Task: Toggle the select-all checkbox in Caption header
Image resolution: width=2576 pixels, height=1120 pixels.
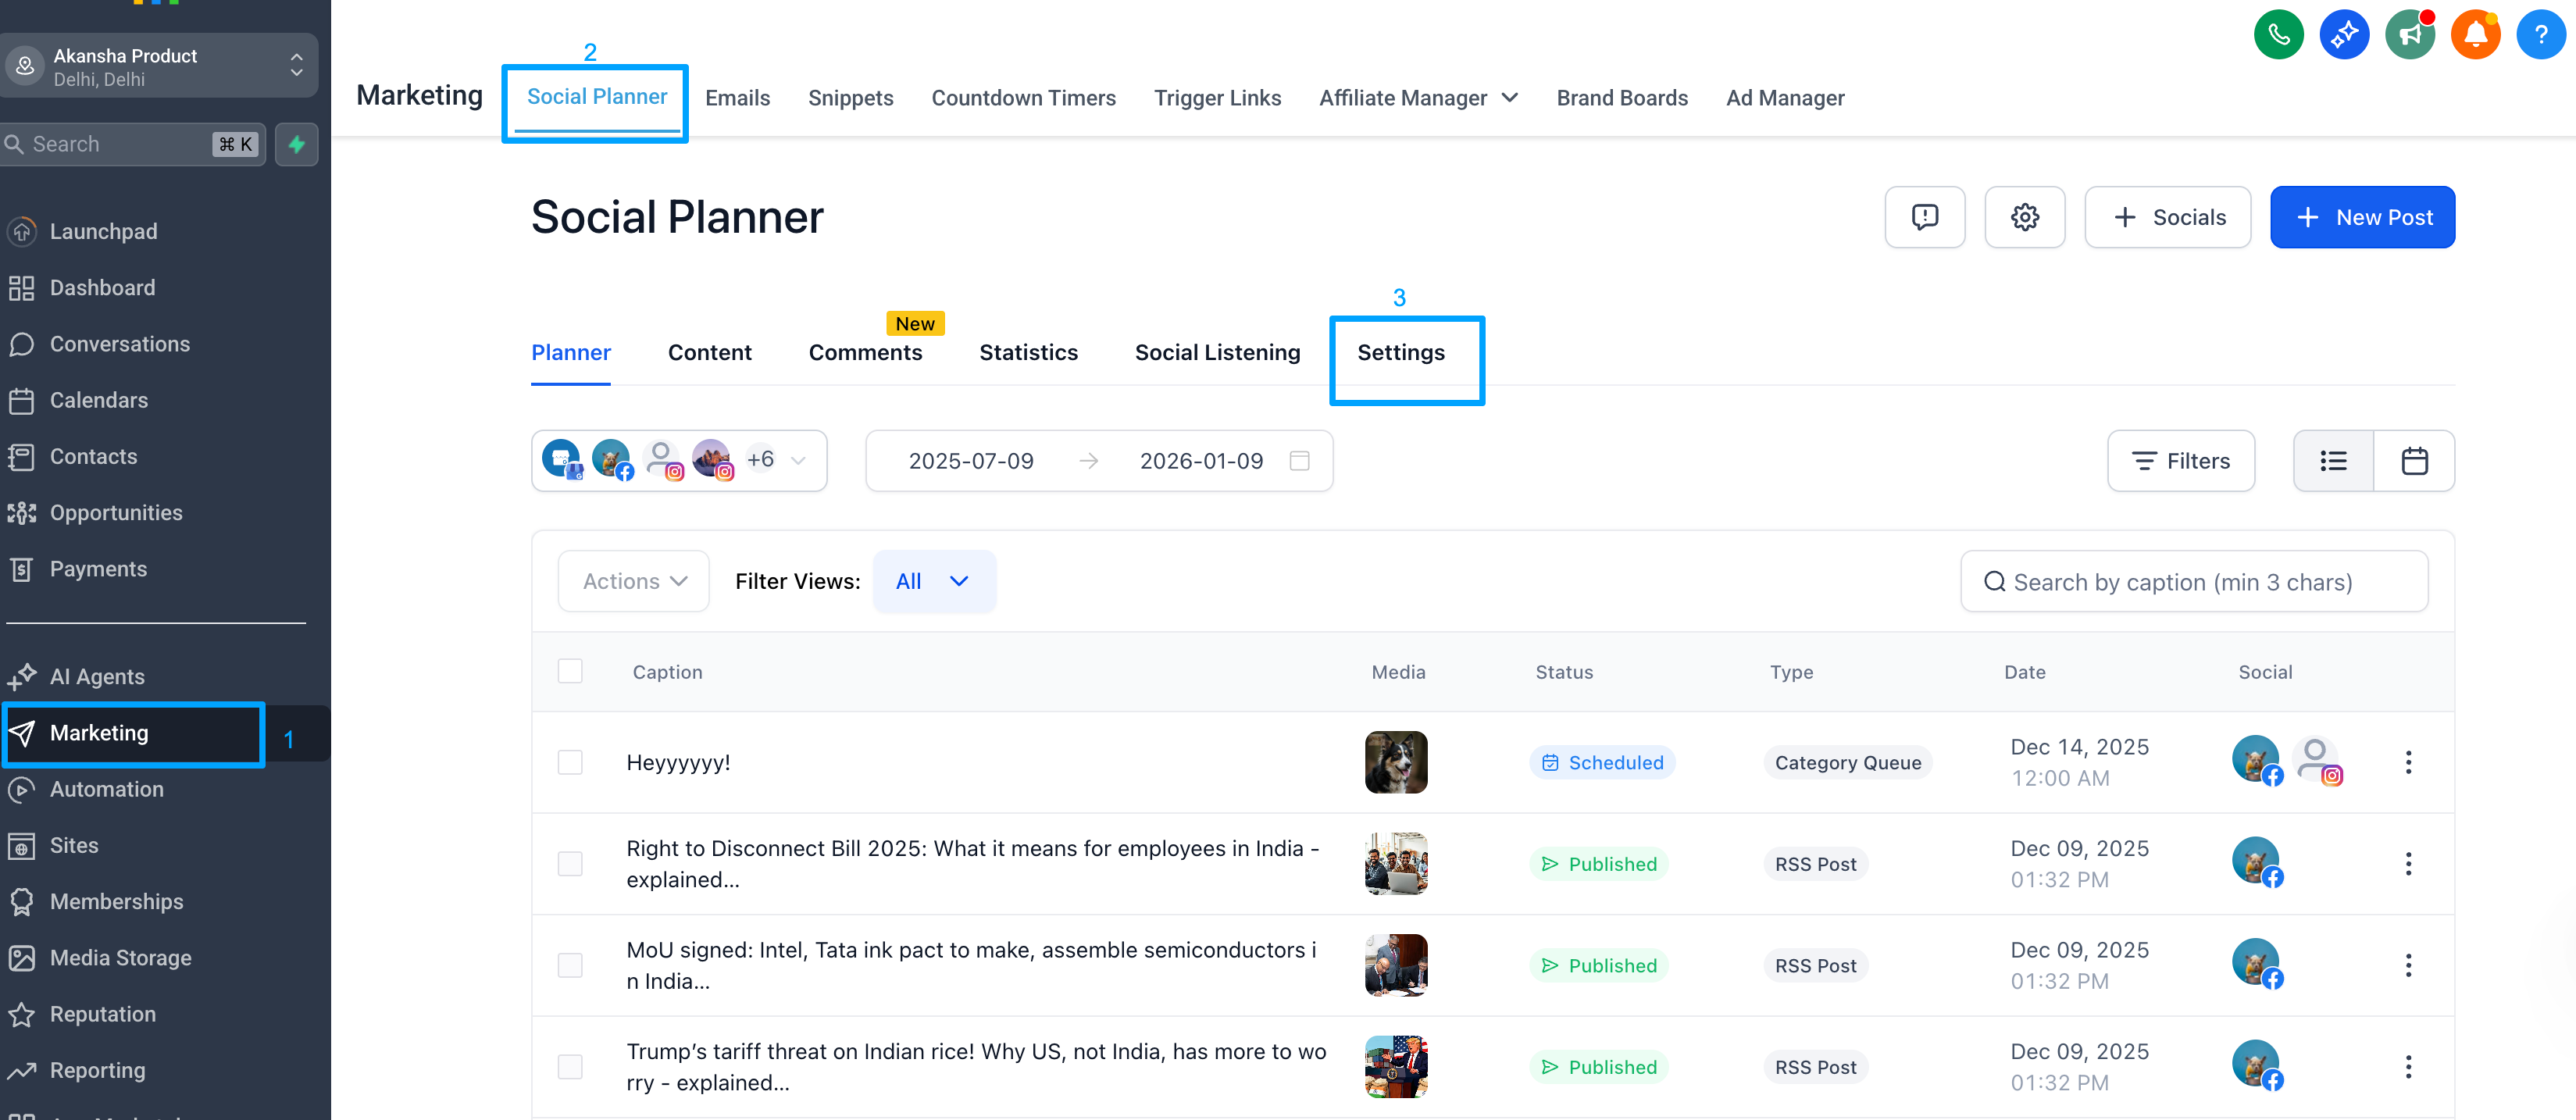Action: point(570,671)
